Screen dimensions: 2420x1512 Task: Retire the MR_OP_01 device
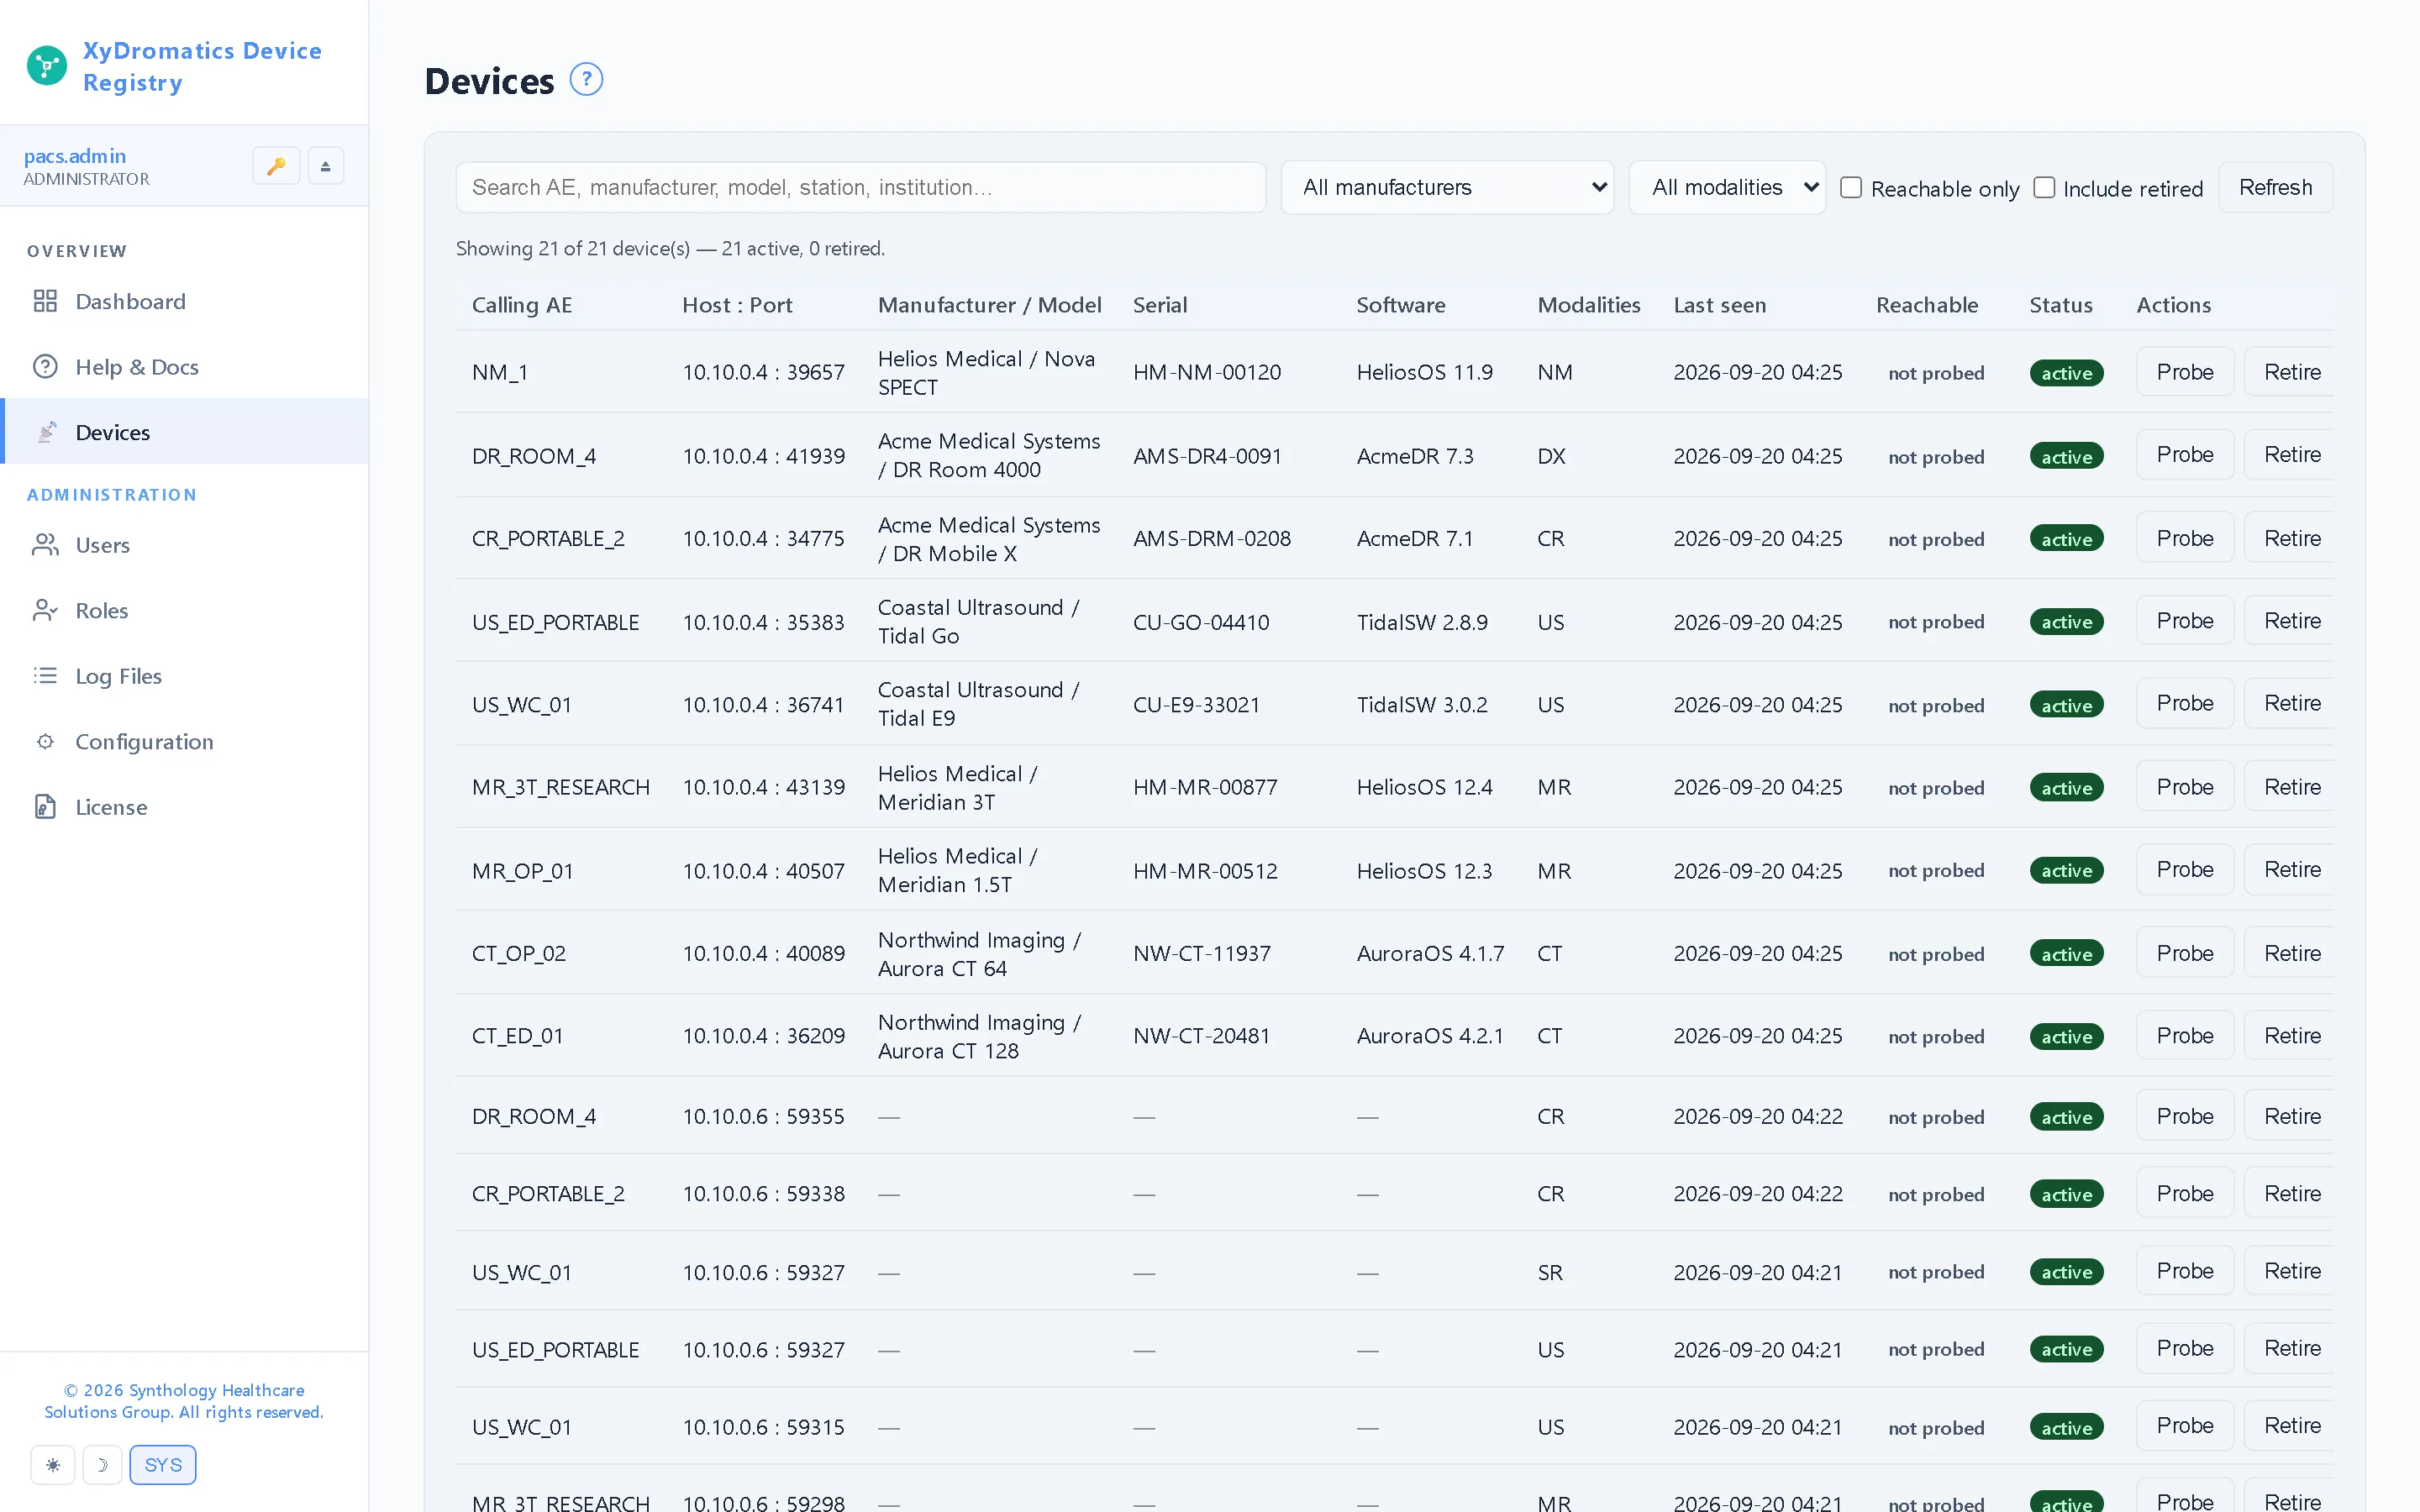(2291, 870)
